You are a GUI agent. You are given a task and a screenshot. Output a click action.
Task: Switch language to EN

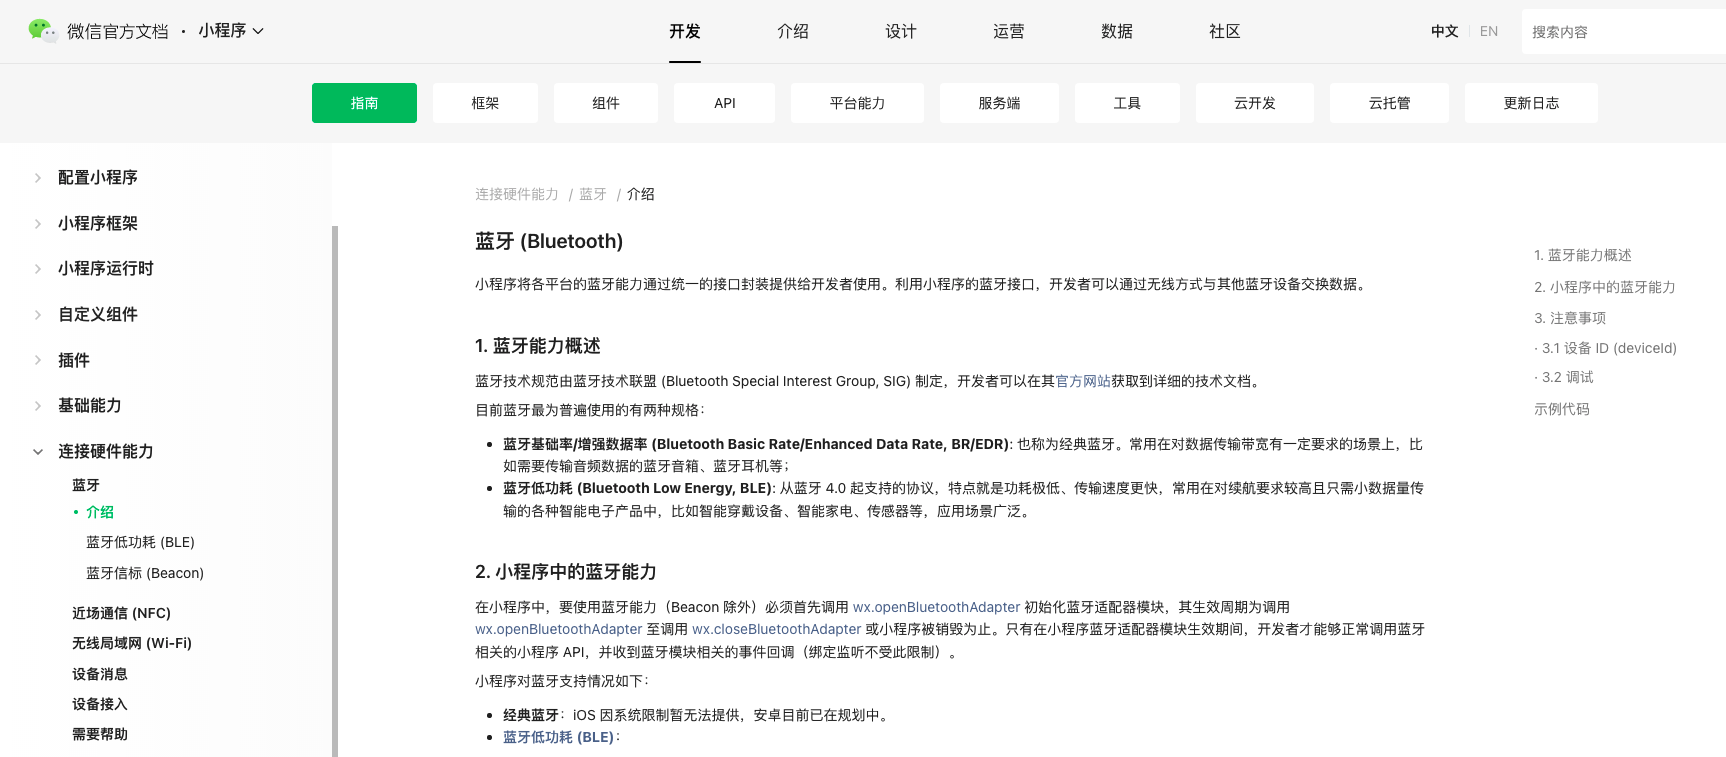[x=1488, y=32]
